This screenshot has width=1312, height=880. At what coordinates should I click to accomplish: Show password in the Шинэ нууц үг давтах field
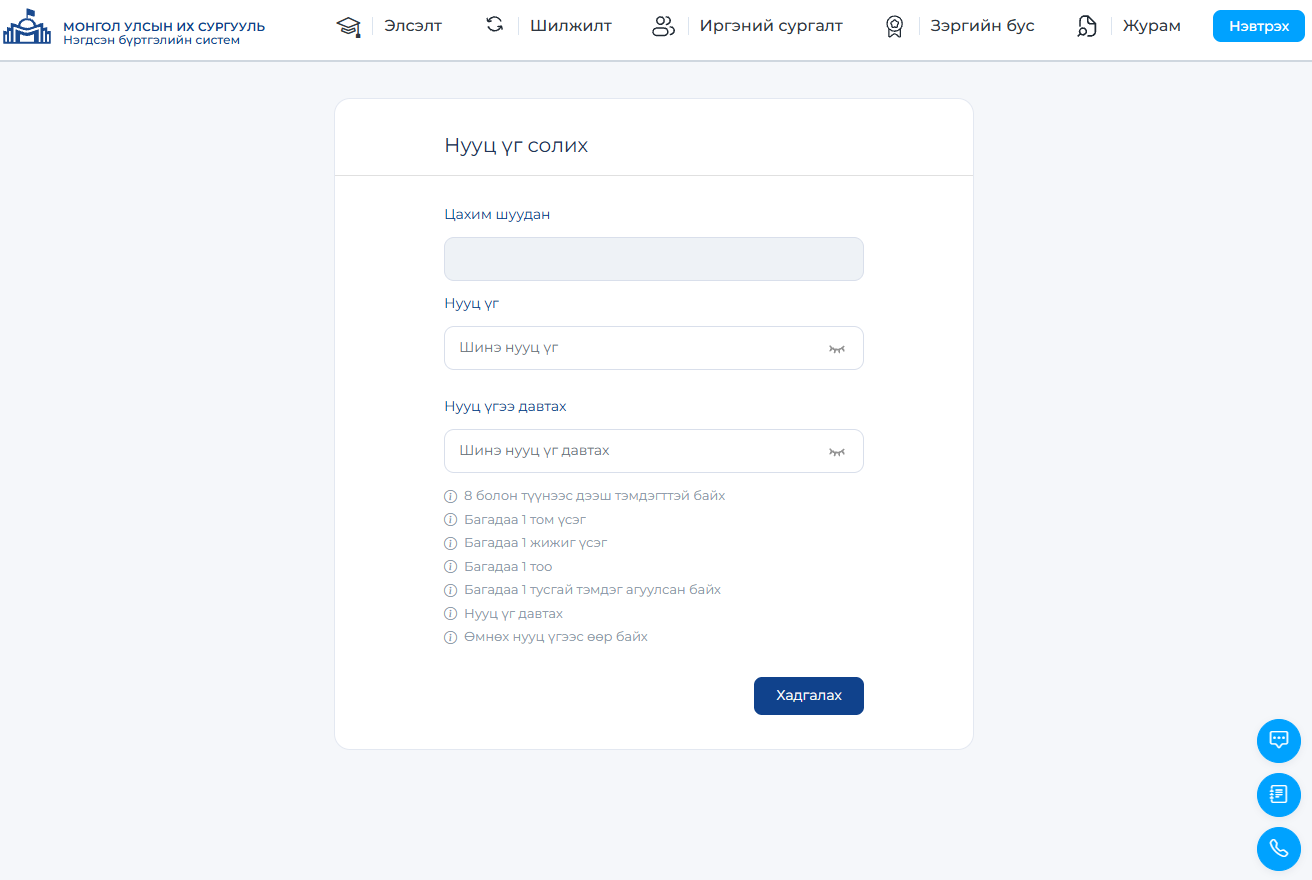(x=837, y=451)
